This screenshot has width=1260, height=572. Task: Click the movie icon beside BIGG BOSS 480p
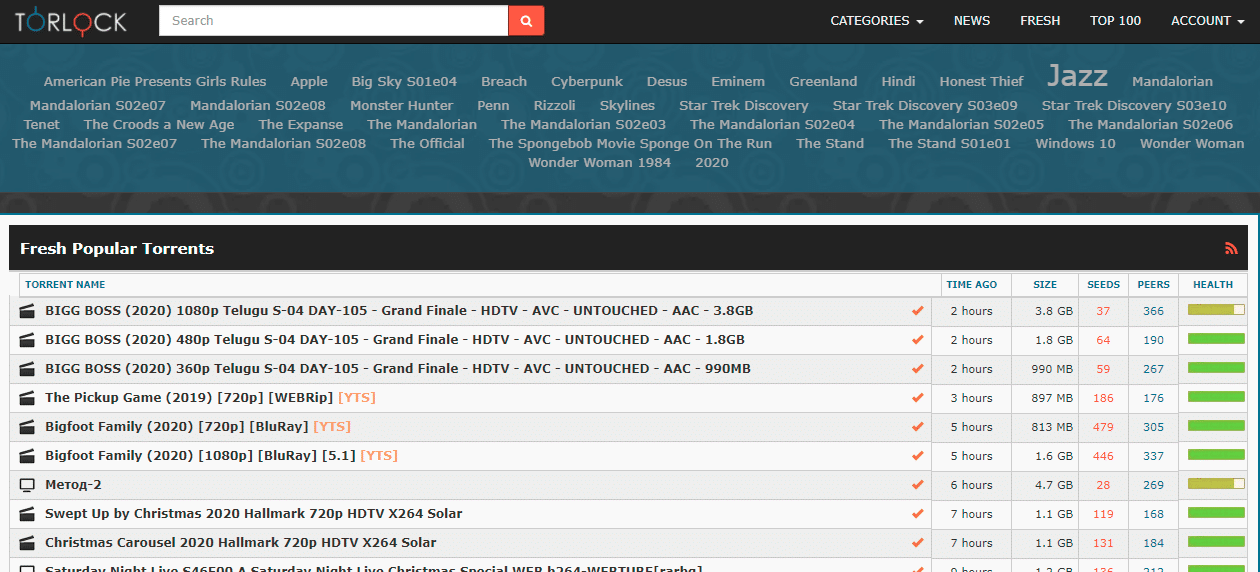[28, 340]
